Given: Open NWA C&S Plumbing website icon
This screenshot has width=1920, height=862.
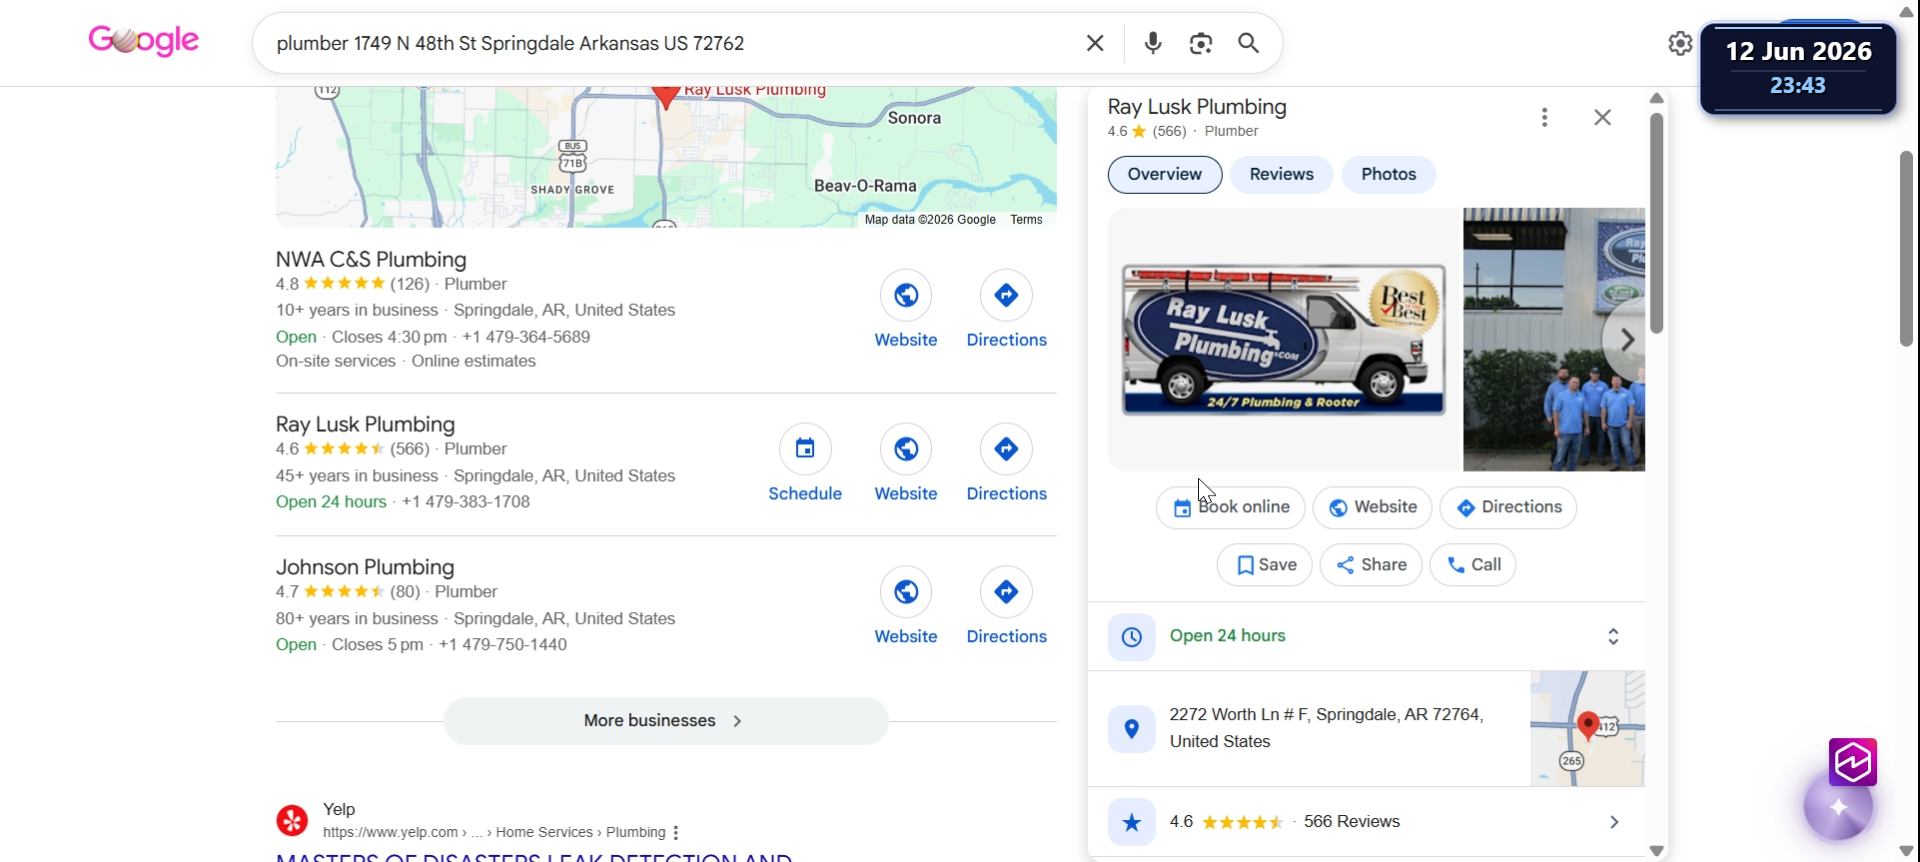Looking at the screenshot, I should [906, 296].
